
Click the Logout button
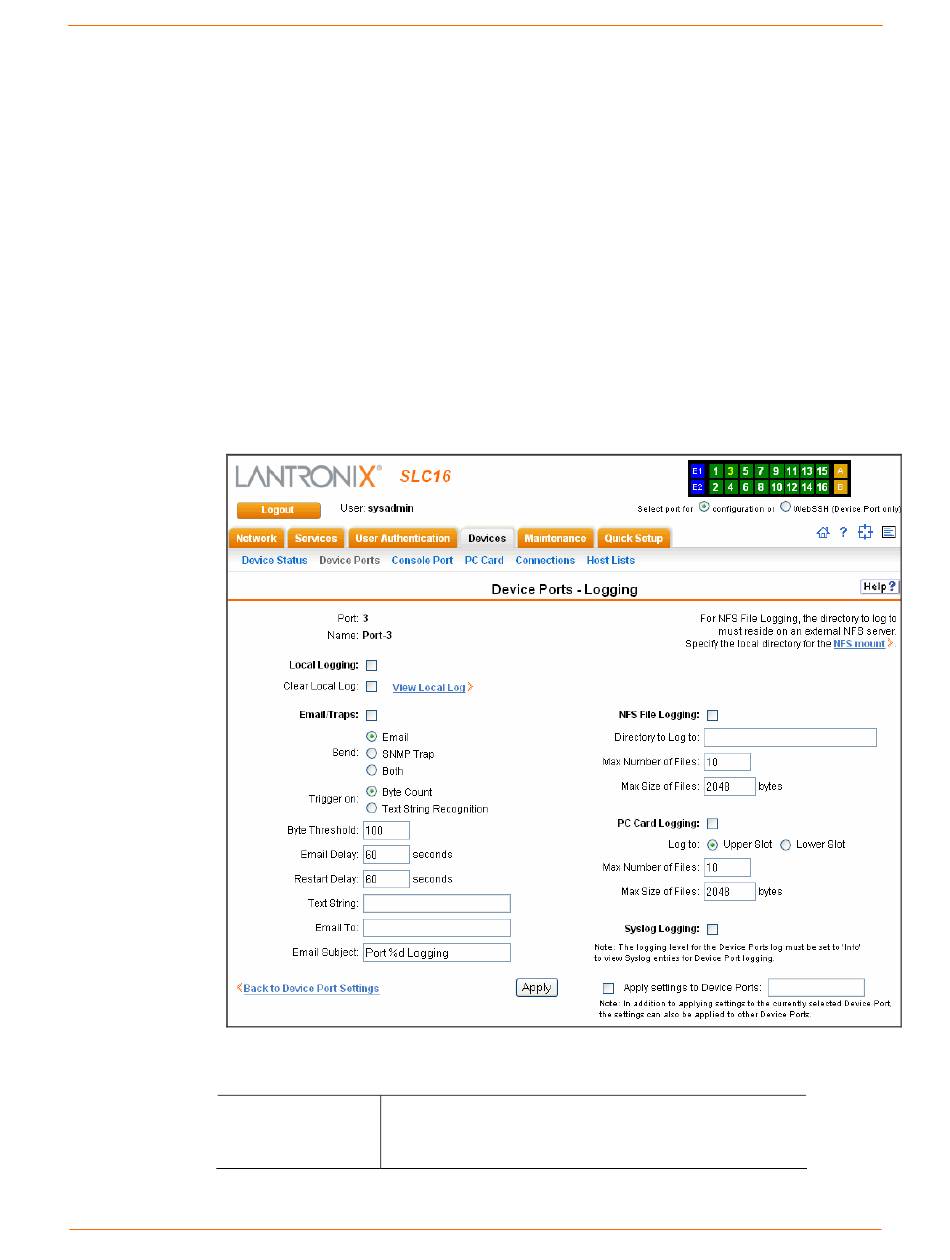click(x=279, y=510)
